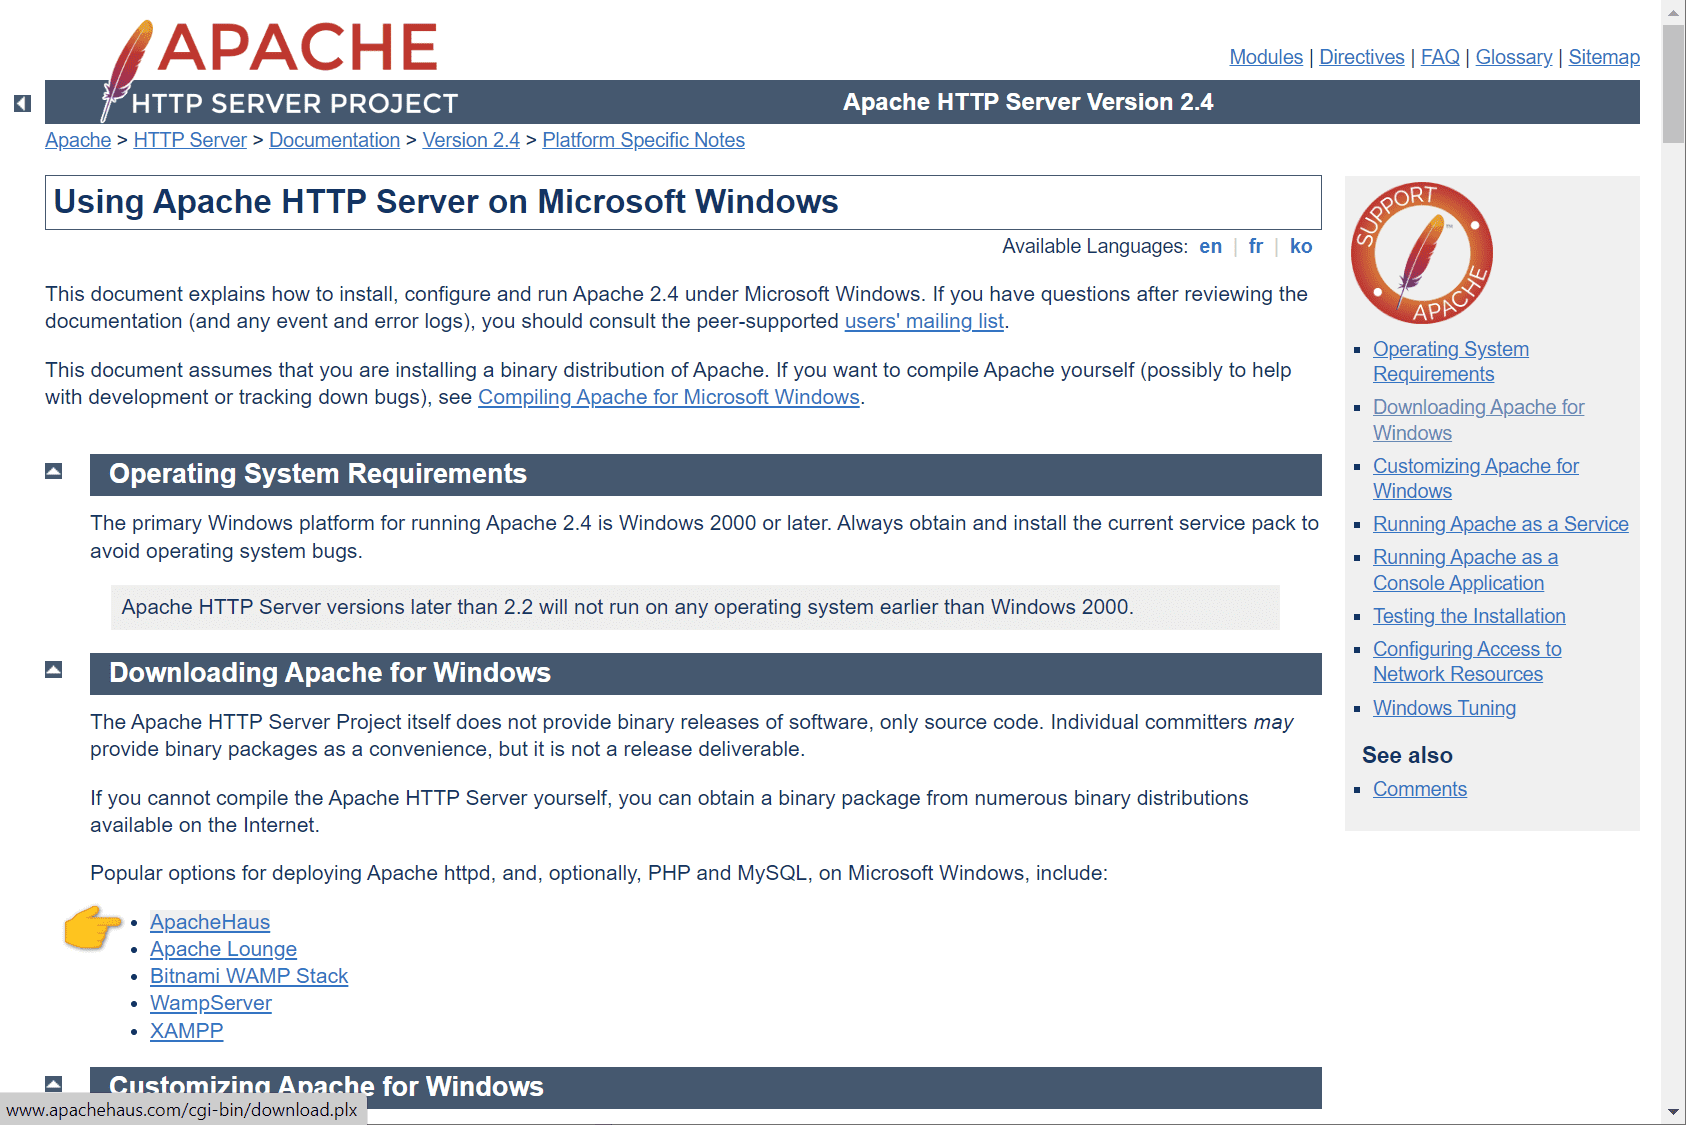The width and height of the screenshot is (1686, 1125).
Task: Open the Comments link under See also
Action: tap(1419, 789)
